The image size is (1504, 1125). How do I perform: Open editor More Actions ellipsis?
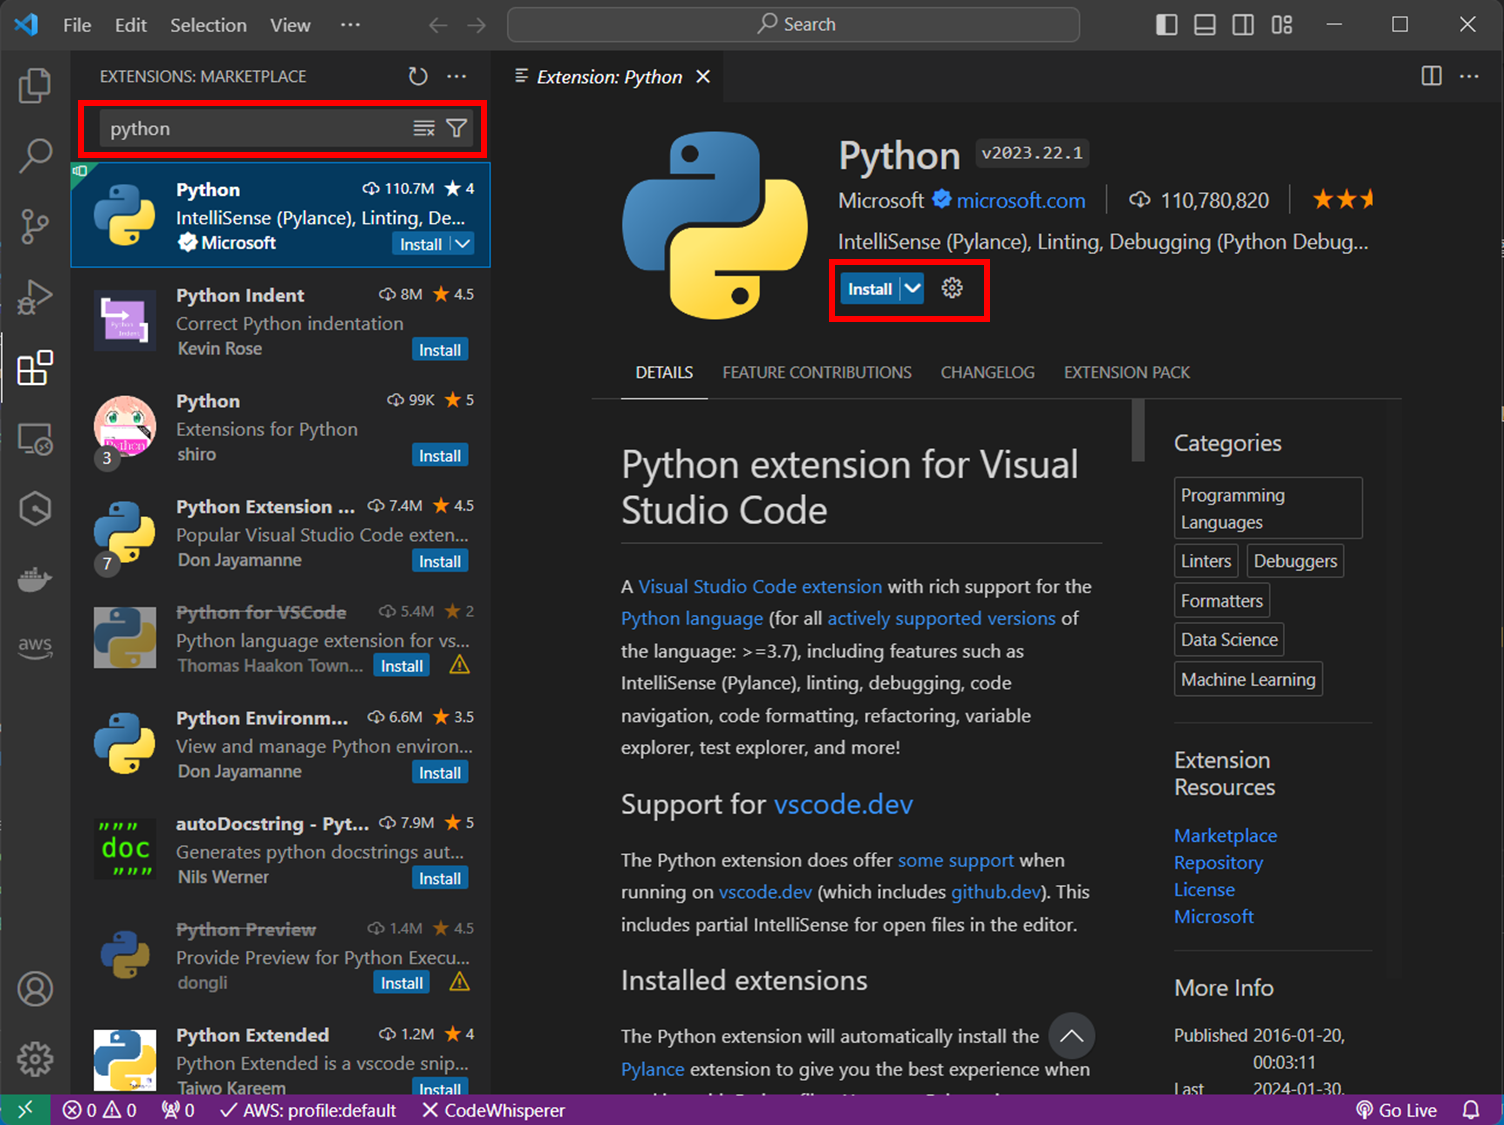coord(1469,76)
